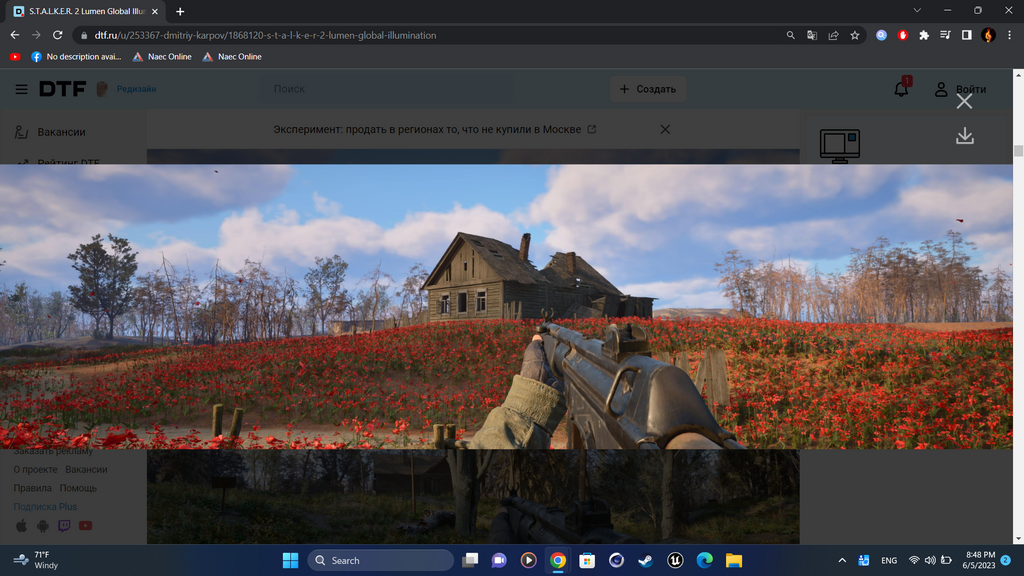Bookmark this tab with the star
Image resolution: width=1024 pixels, height=576 pixels.
tap(855, 35)
